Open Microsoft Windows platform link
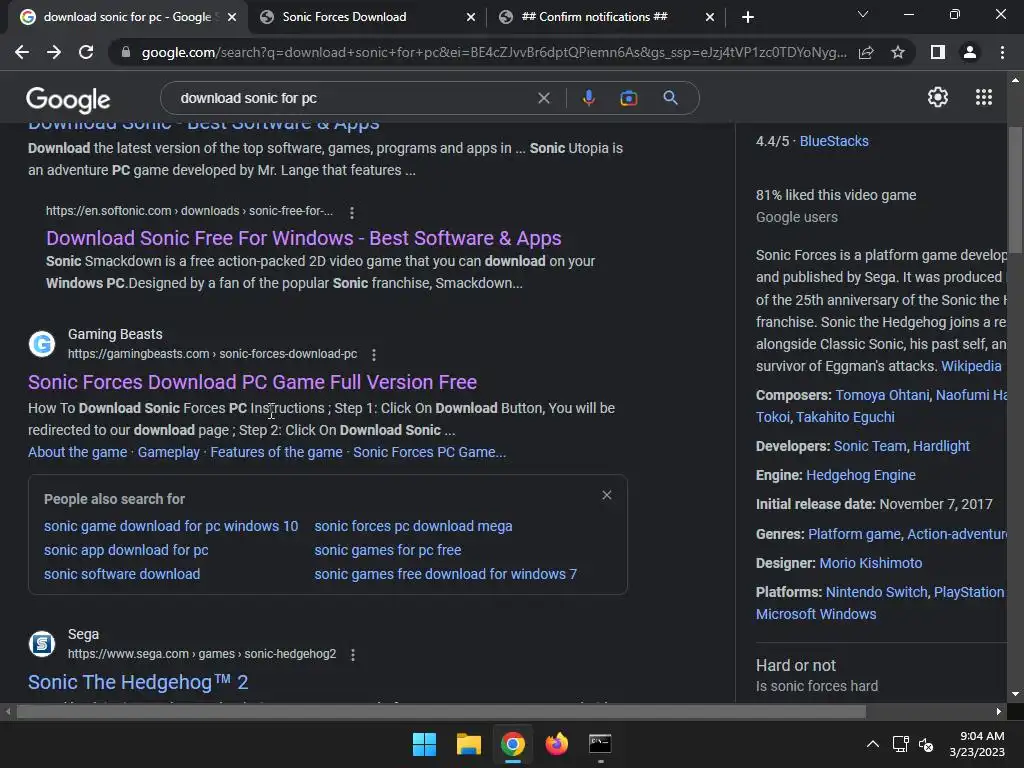Image resolution: width=1024 pixels, height=768 pixels. point(816,614)
